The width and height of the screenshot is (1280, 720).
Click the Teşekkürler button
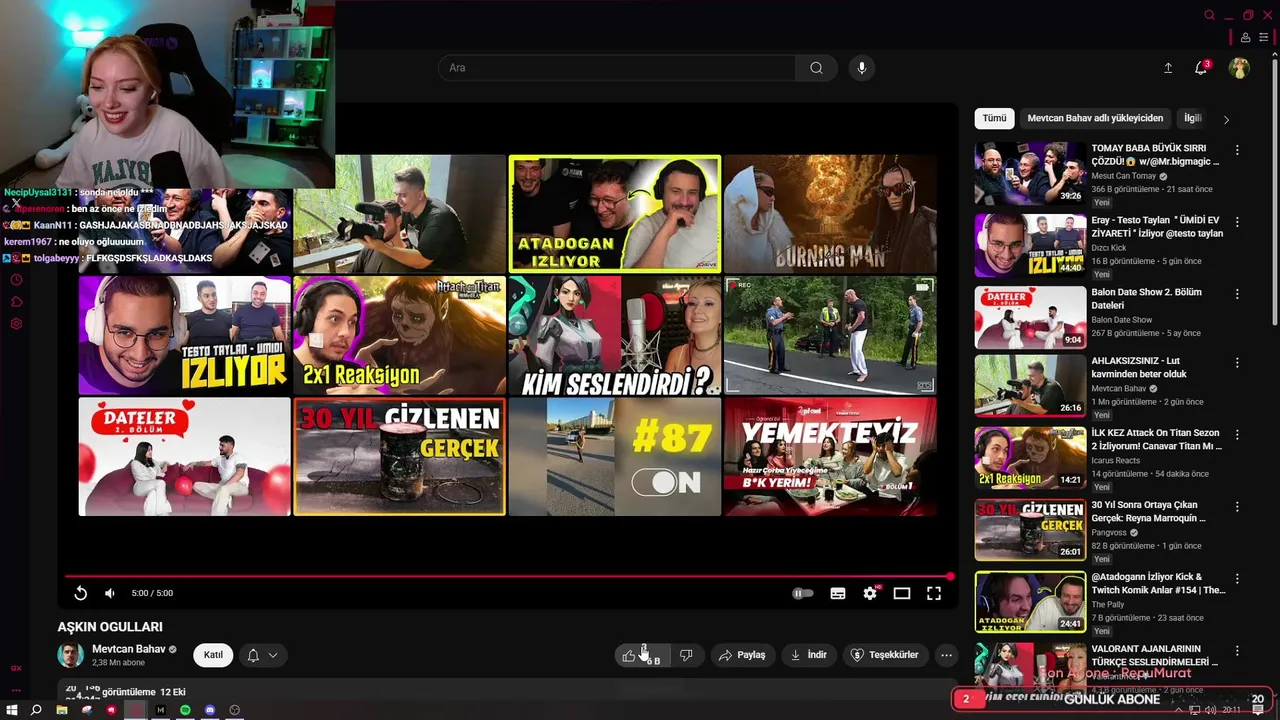click(884, 655)
